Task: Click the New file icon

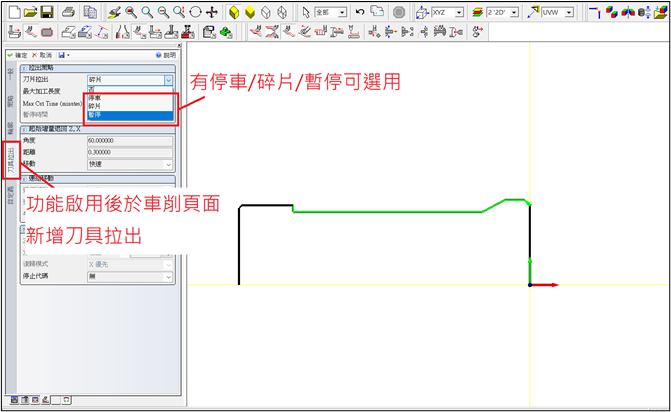Action: tap(11, 12)
